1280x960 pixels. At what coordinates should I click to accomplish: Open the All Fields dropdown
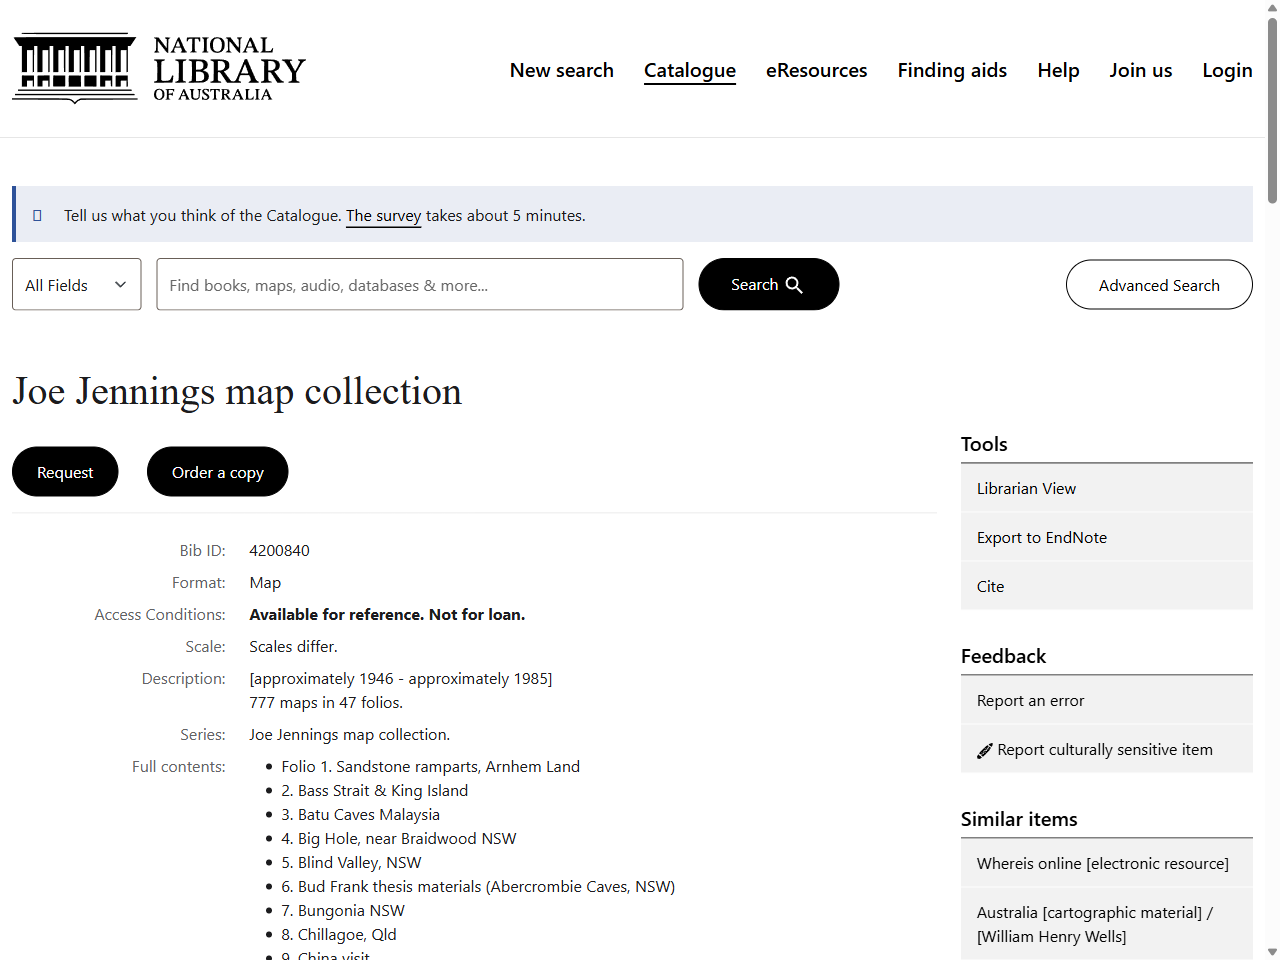[76, 284]
